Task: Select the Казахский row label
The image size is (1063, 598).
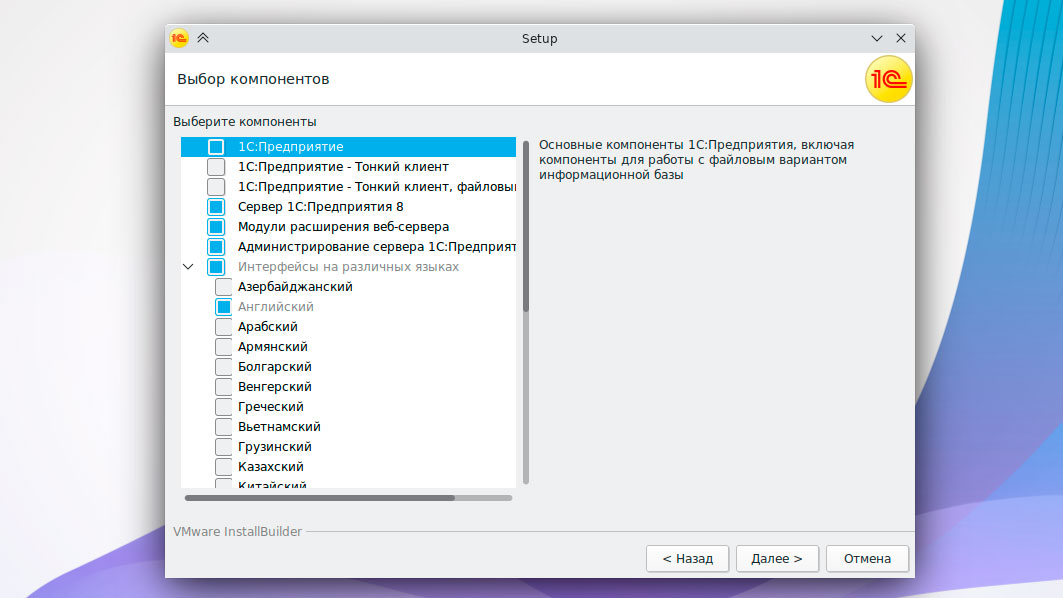Action: click(x=270, y=466)
